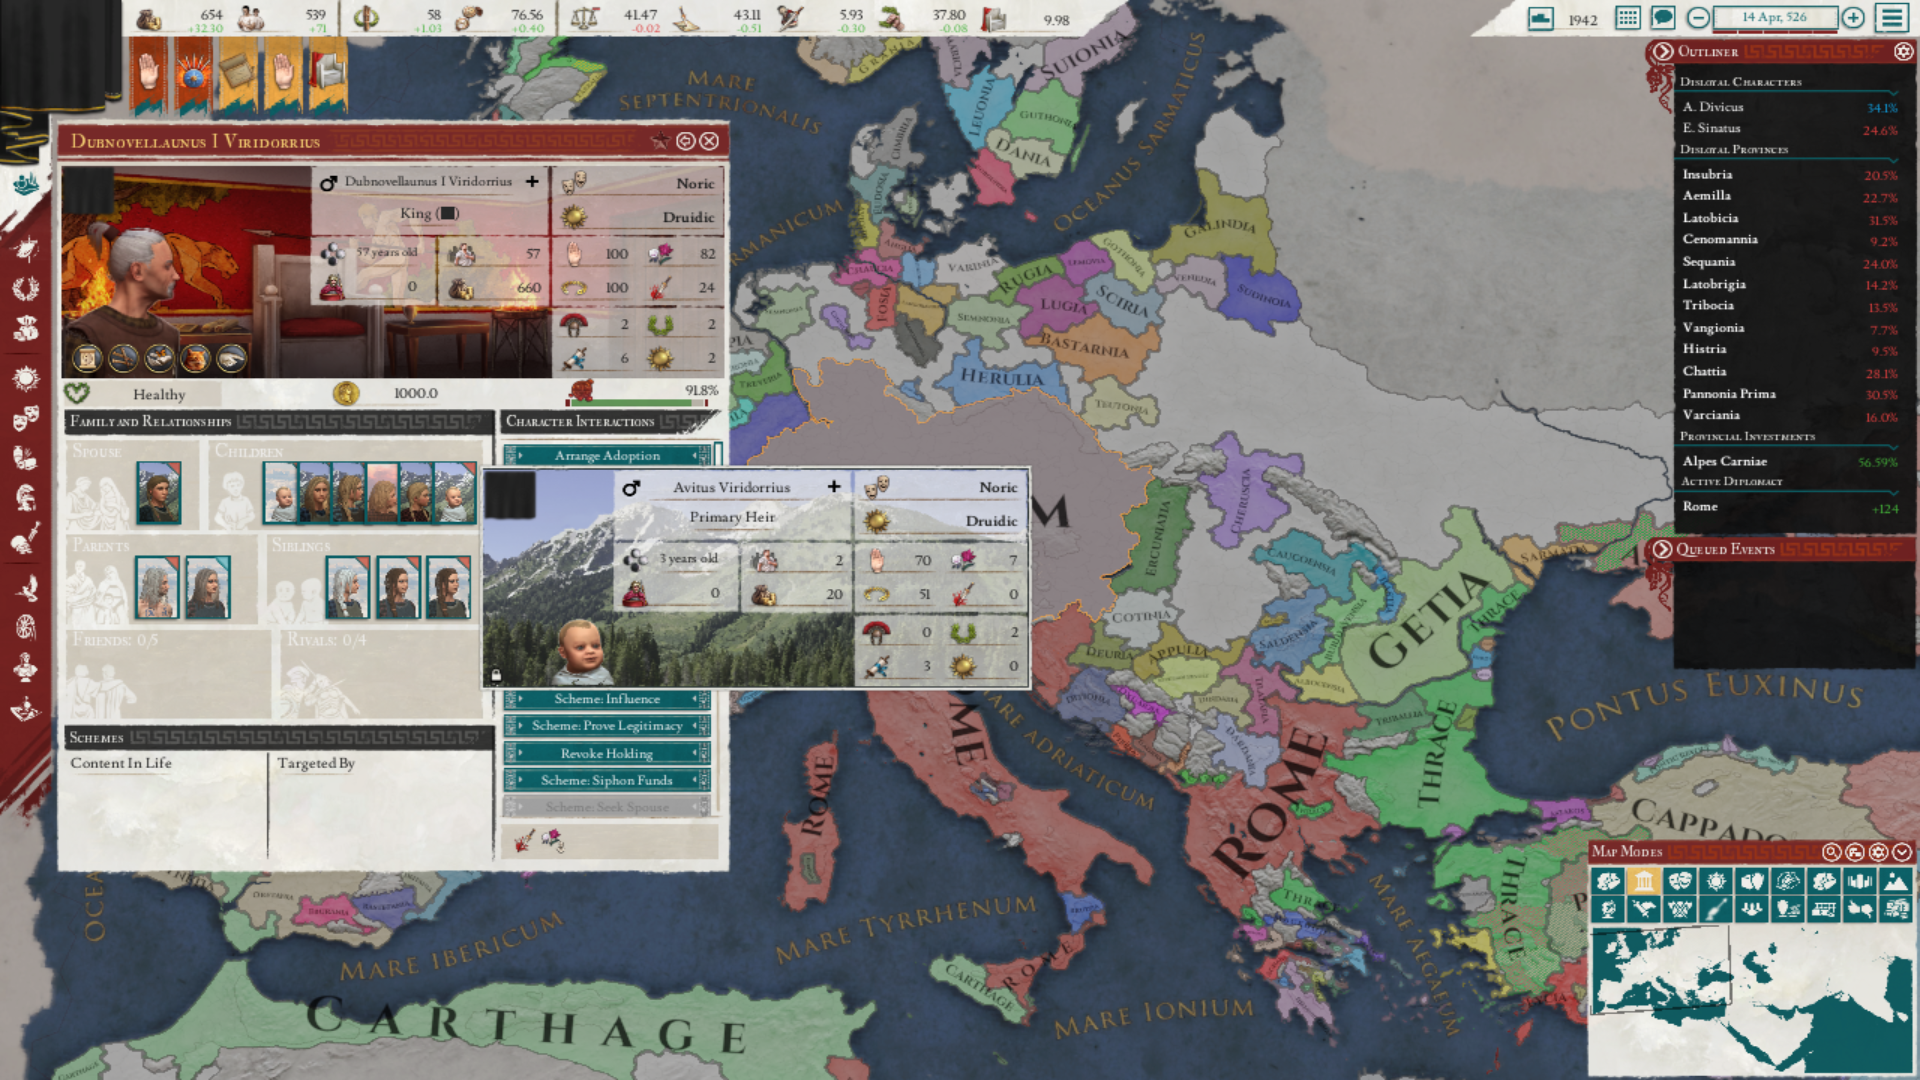
Task: Select Insubria in Disloyal Provinces
Action: tap(1789, 174)
